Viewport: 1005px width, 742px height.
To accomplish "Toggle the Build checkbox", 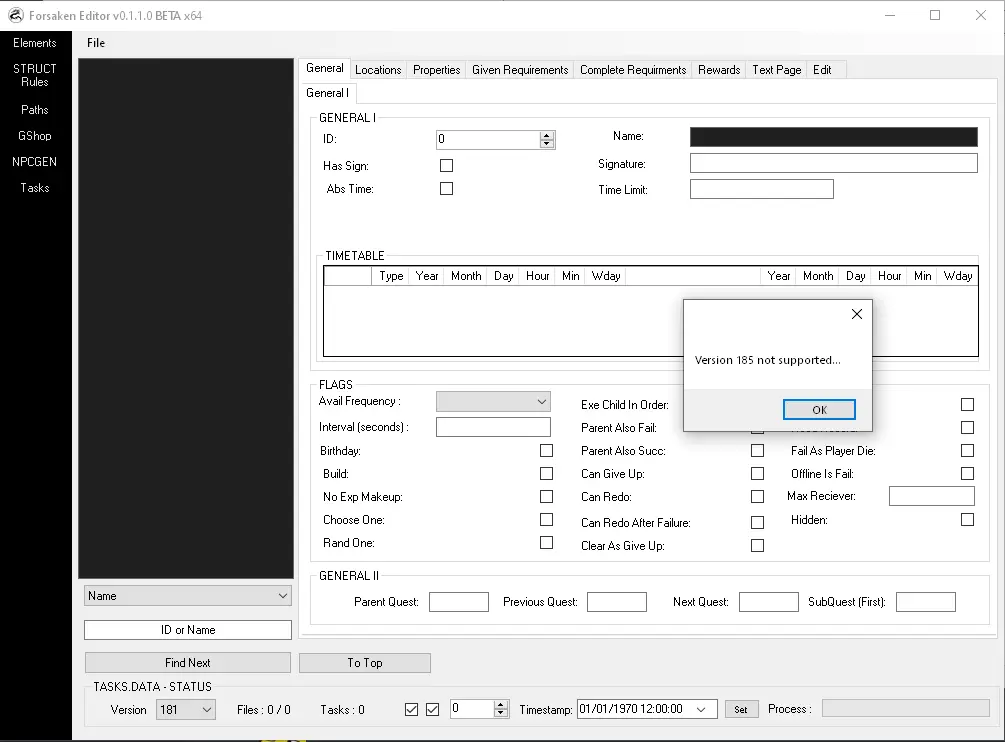I will 546,474.
